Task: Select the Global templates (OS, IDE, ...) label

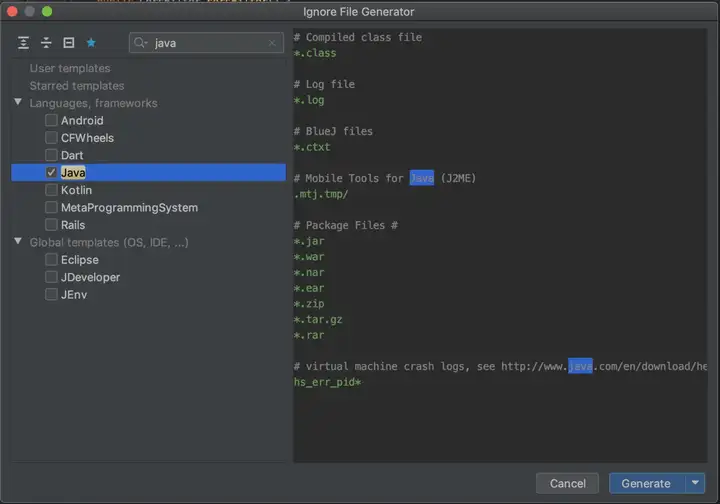Action: pos(109,242)
